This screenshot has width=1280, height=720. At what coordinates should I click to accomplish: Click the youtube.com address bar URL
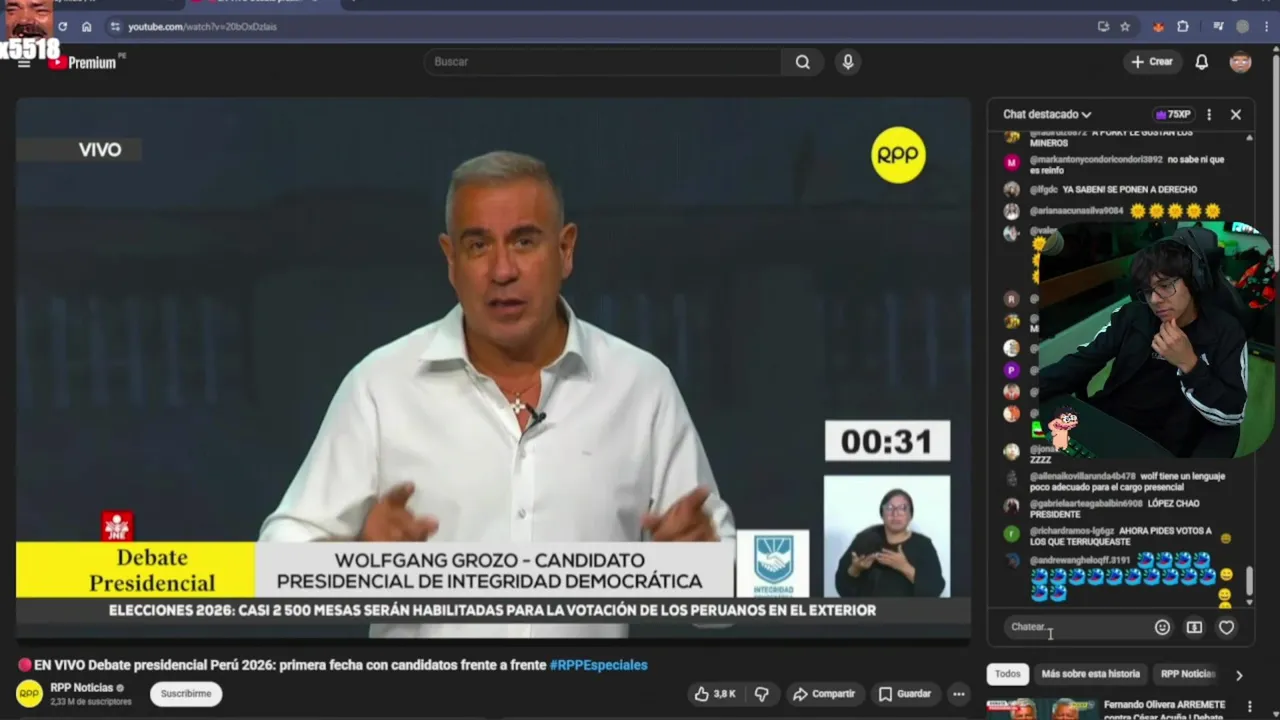pos(202,27)
